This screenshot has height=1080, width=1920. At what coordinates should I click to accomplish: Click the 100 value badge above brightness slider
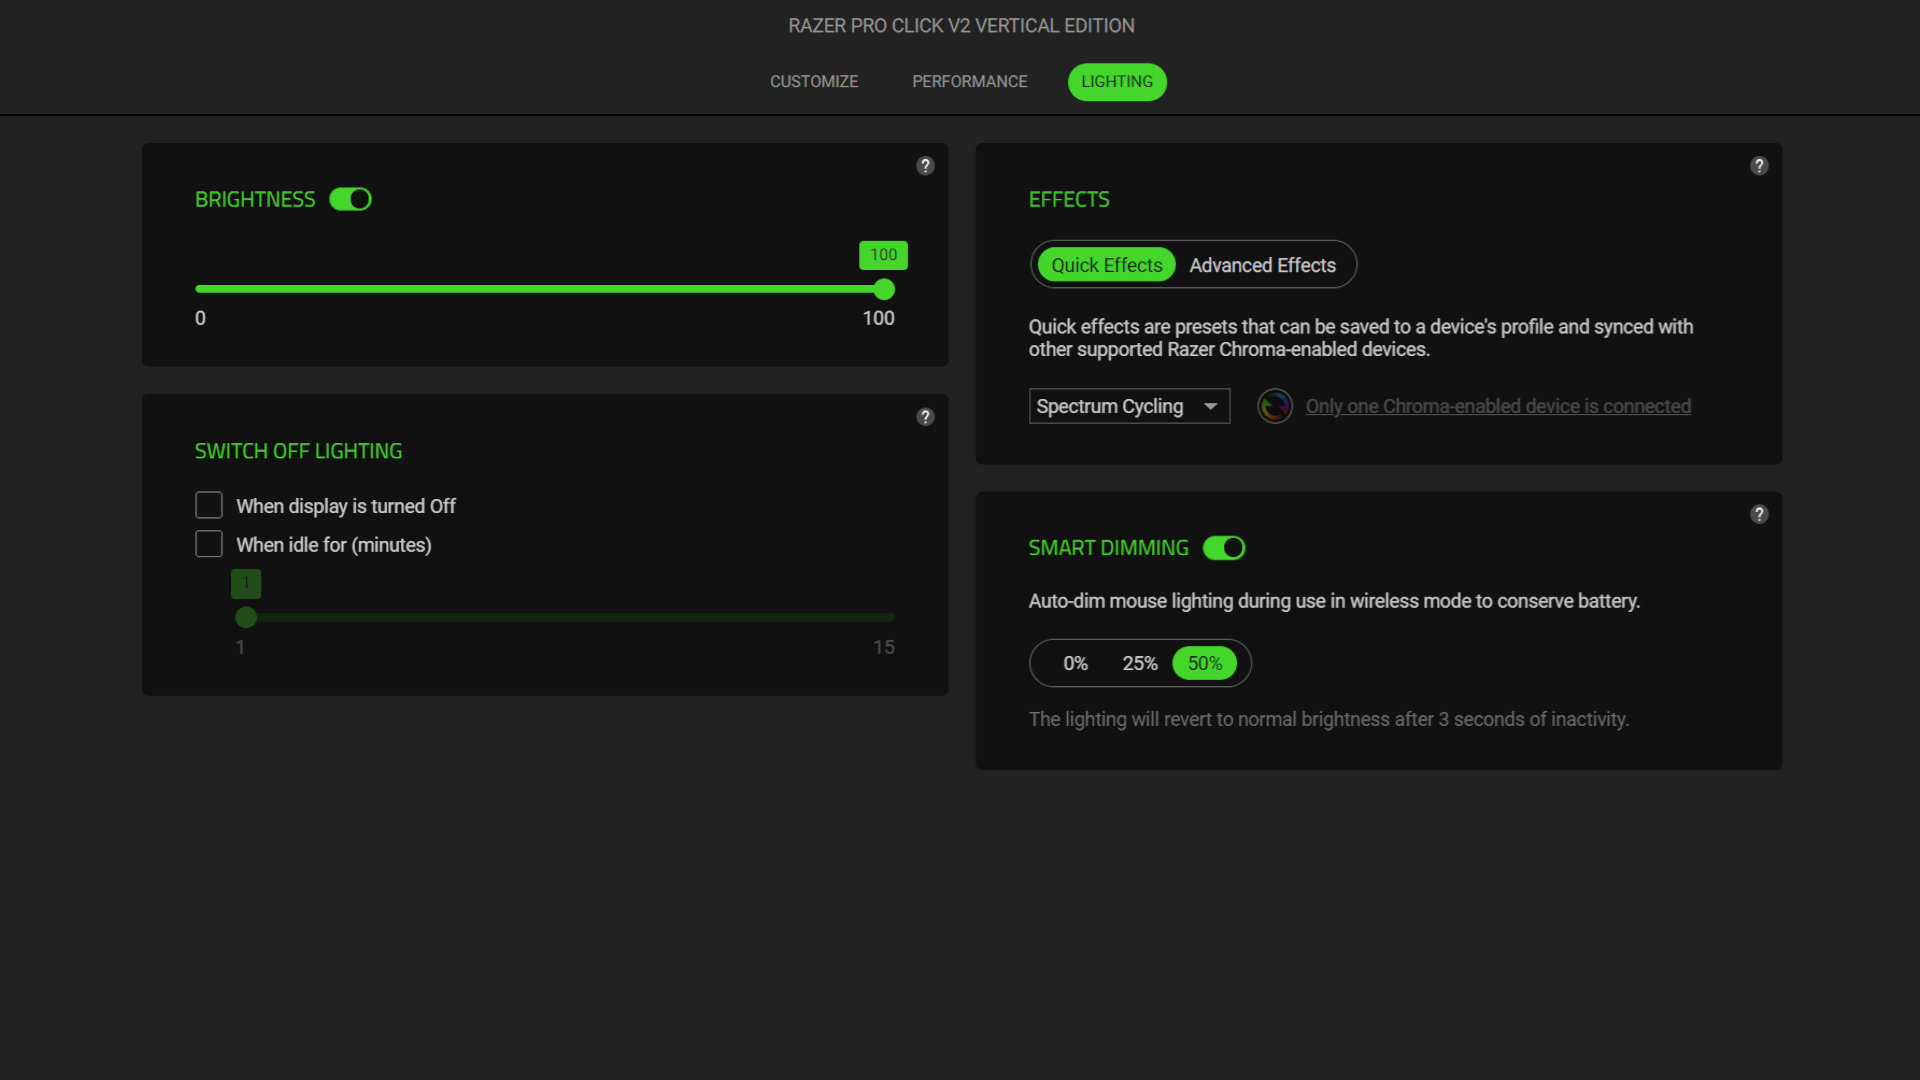click(883, 255)
